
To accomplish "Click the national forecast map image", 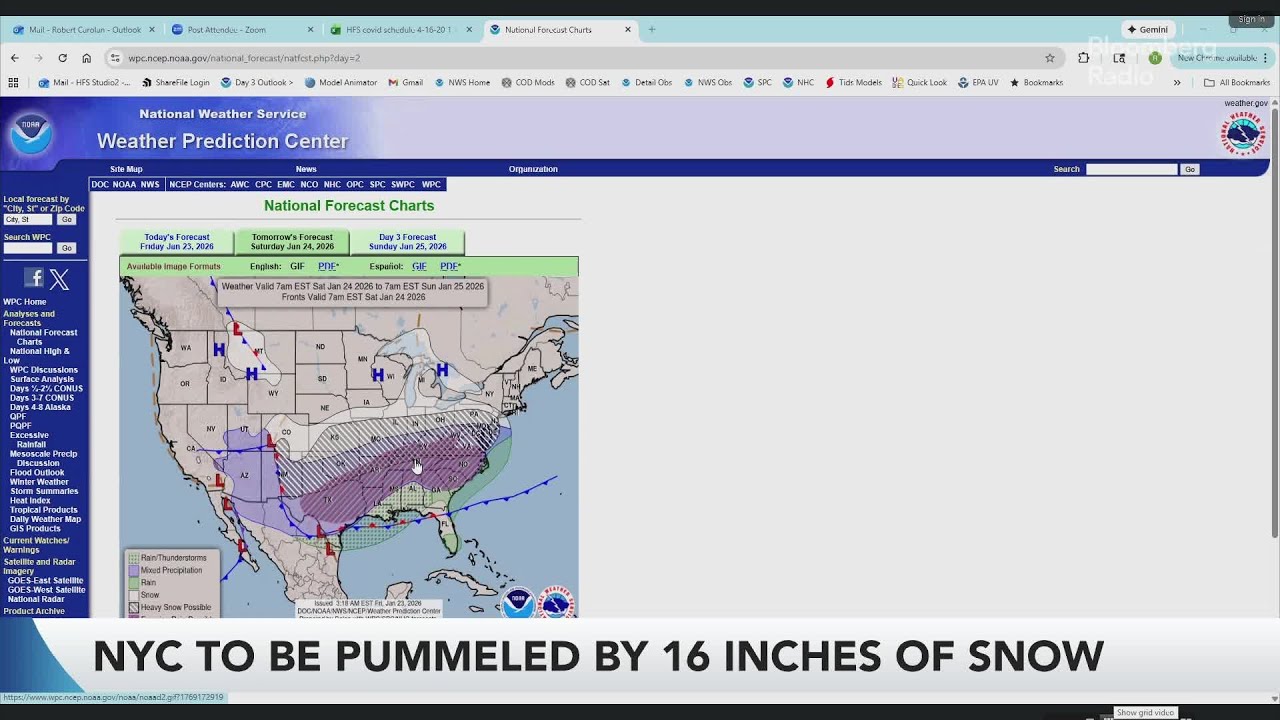I will pyautogui.click(x=349, y=447).
